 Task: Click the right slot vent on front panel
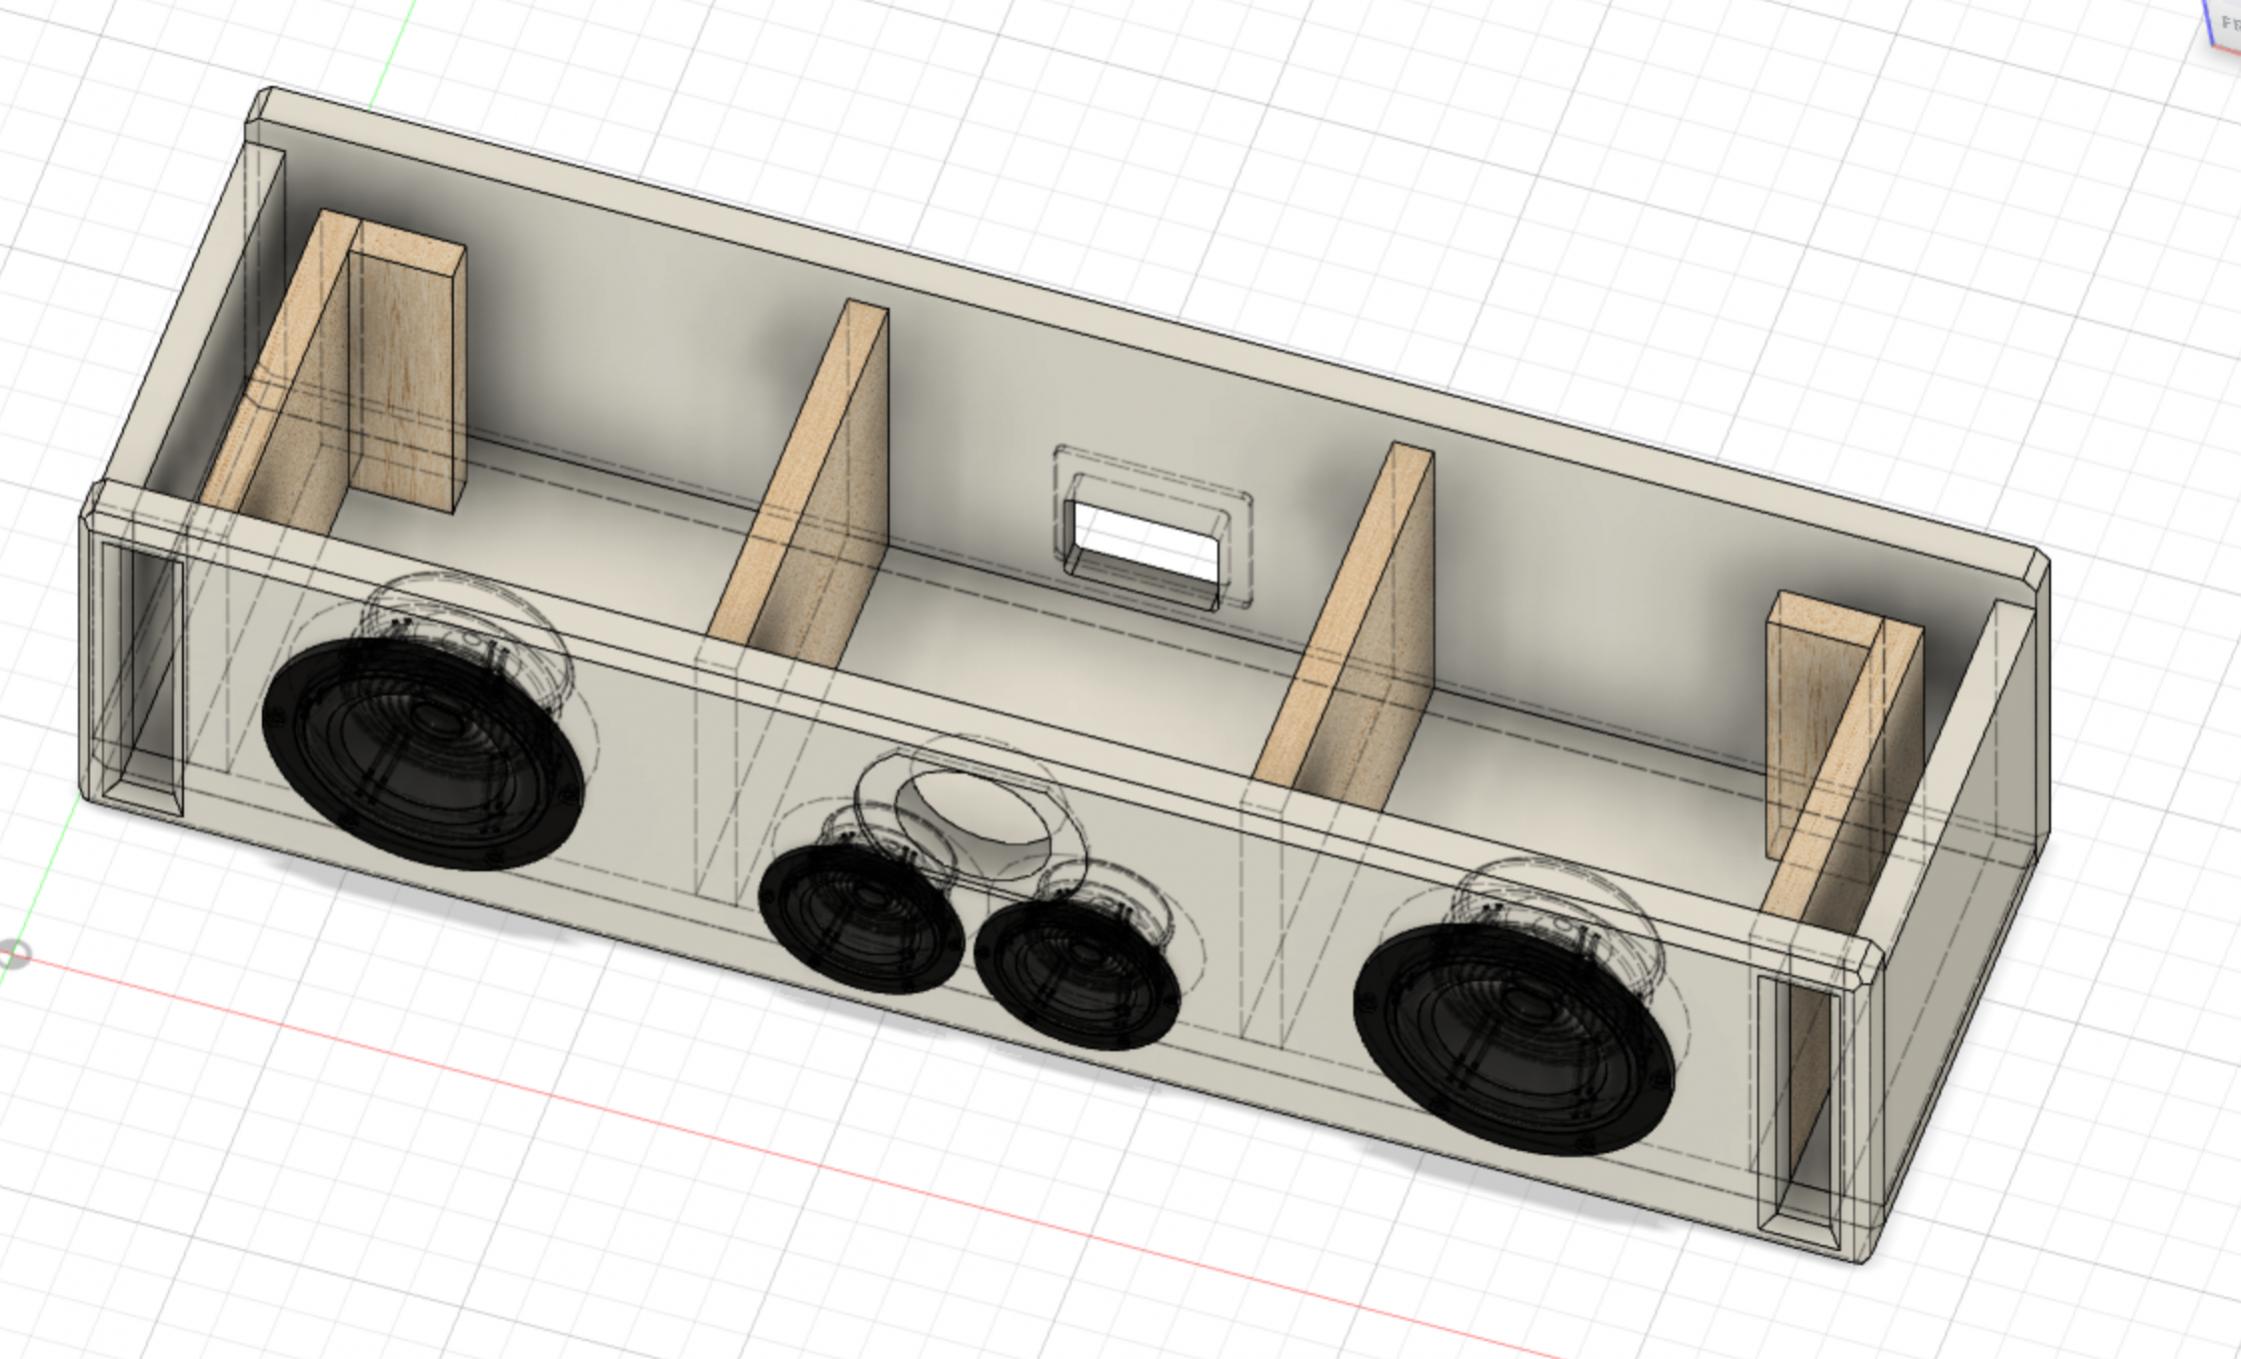pos(1798,1110)
